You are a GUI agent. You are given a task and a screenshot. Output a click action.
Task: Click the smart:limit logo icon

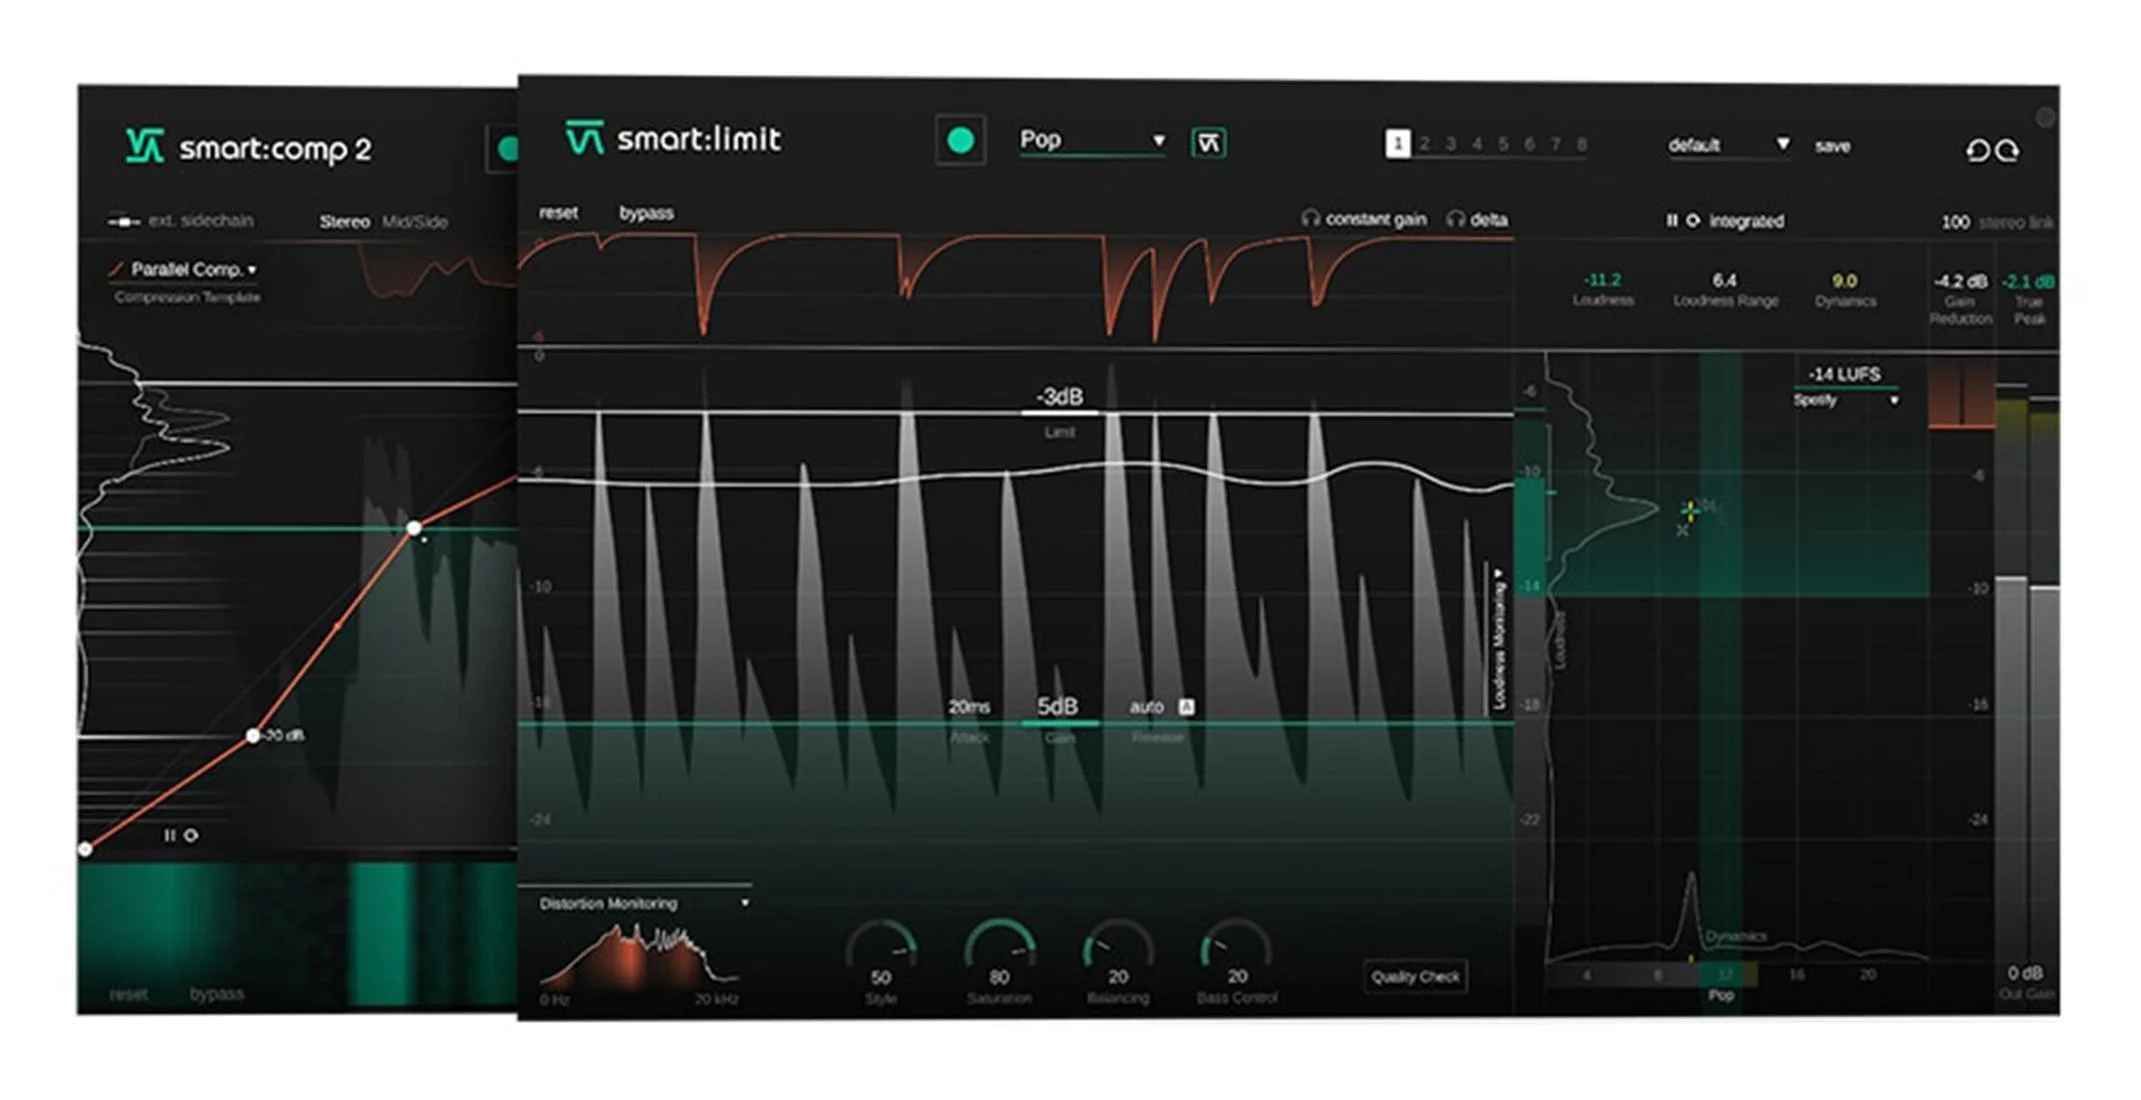[584, 138]
